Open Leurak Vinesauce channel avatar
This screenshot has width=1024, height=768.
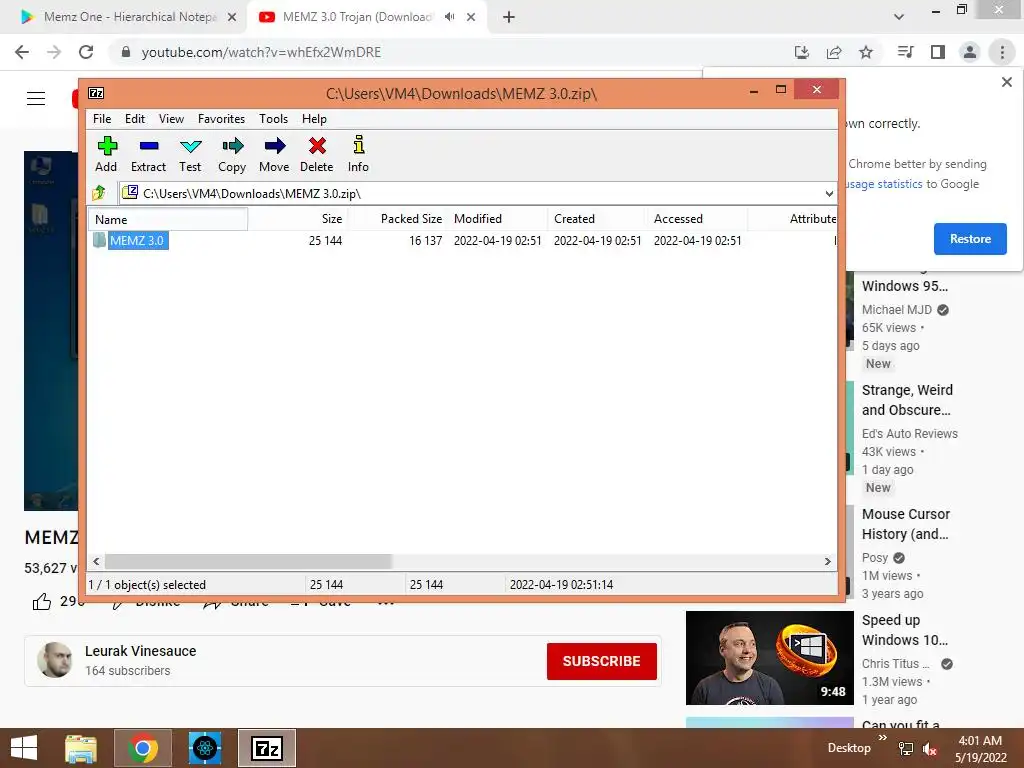[55, 660]
